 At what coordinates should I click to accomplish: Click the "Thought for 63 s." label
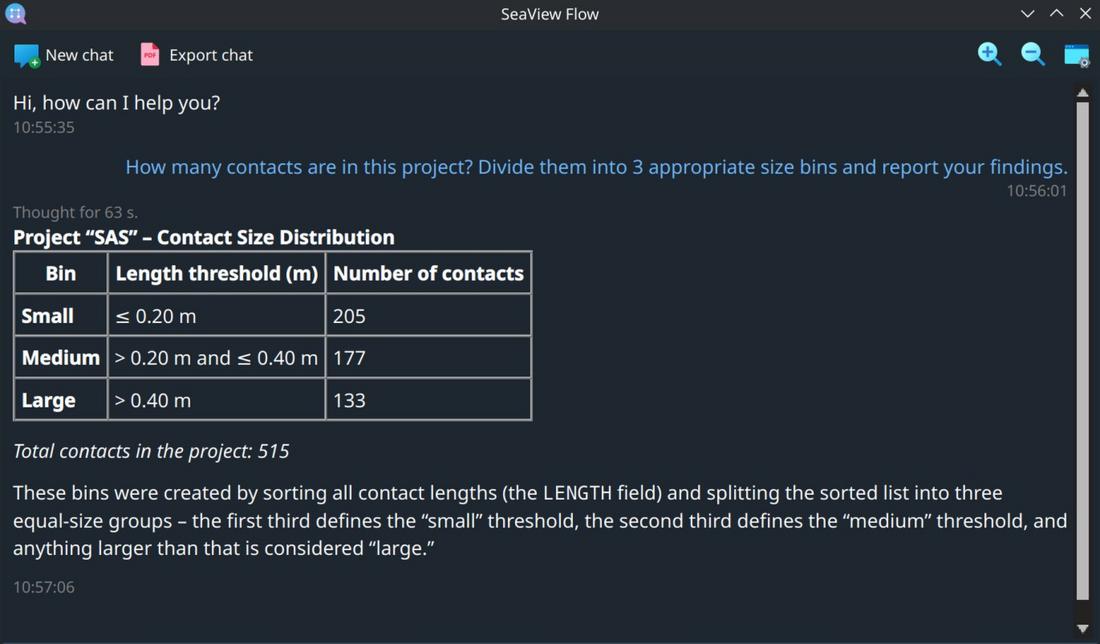point(75,212)
